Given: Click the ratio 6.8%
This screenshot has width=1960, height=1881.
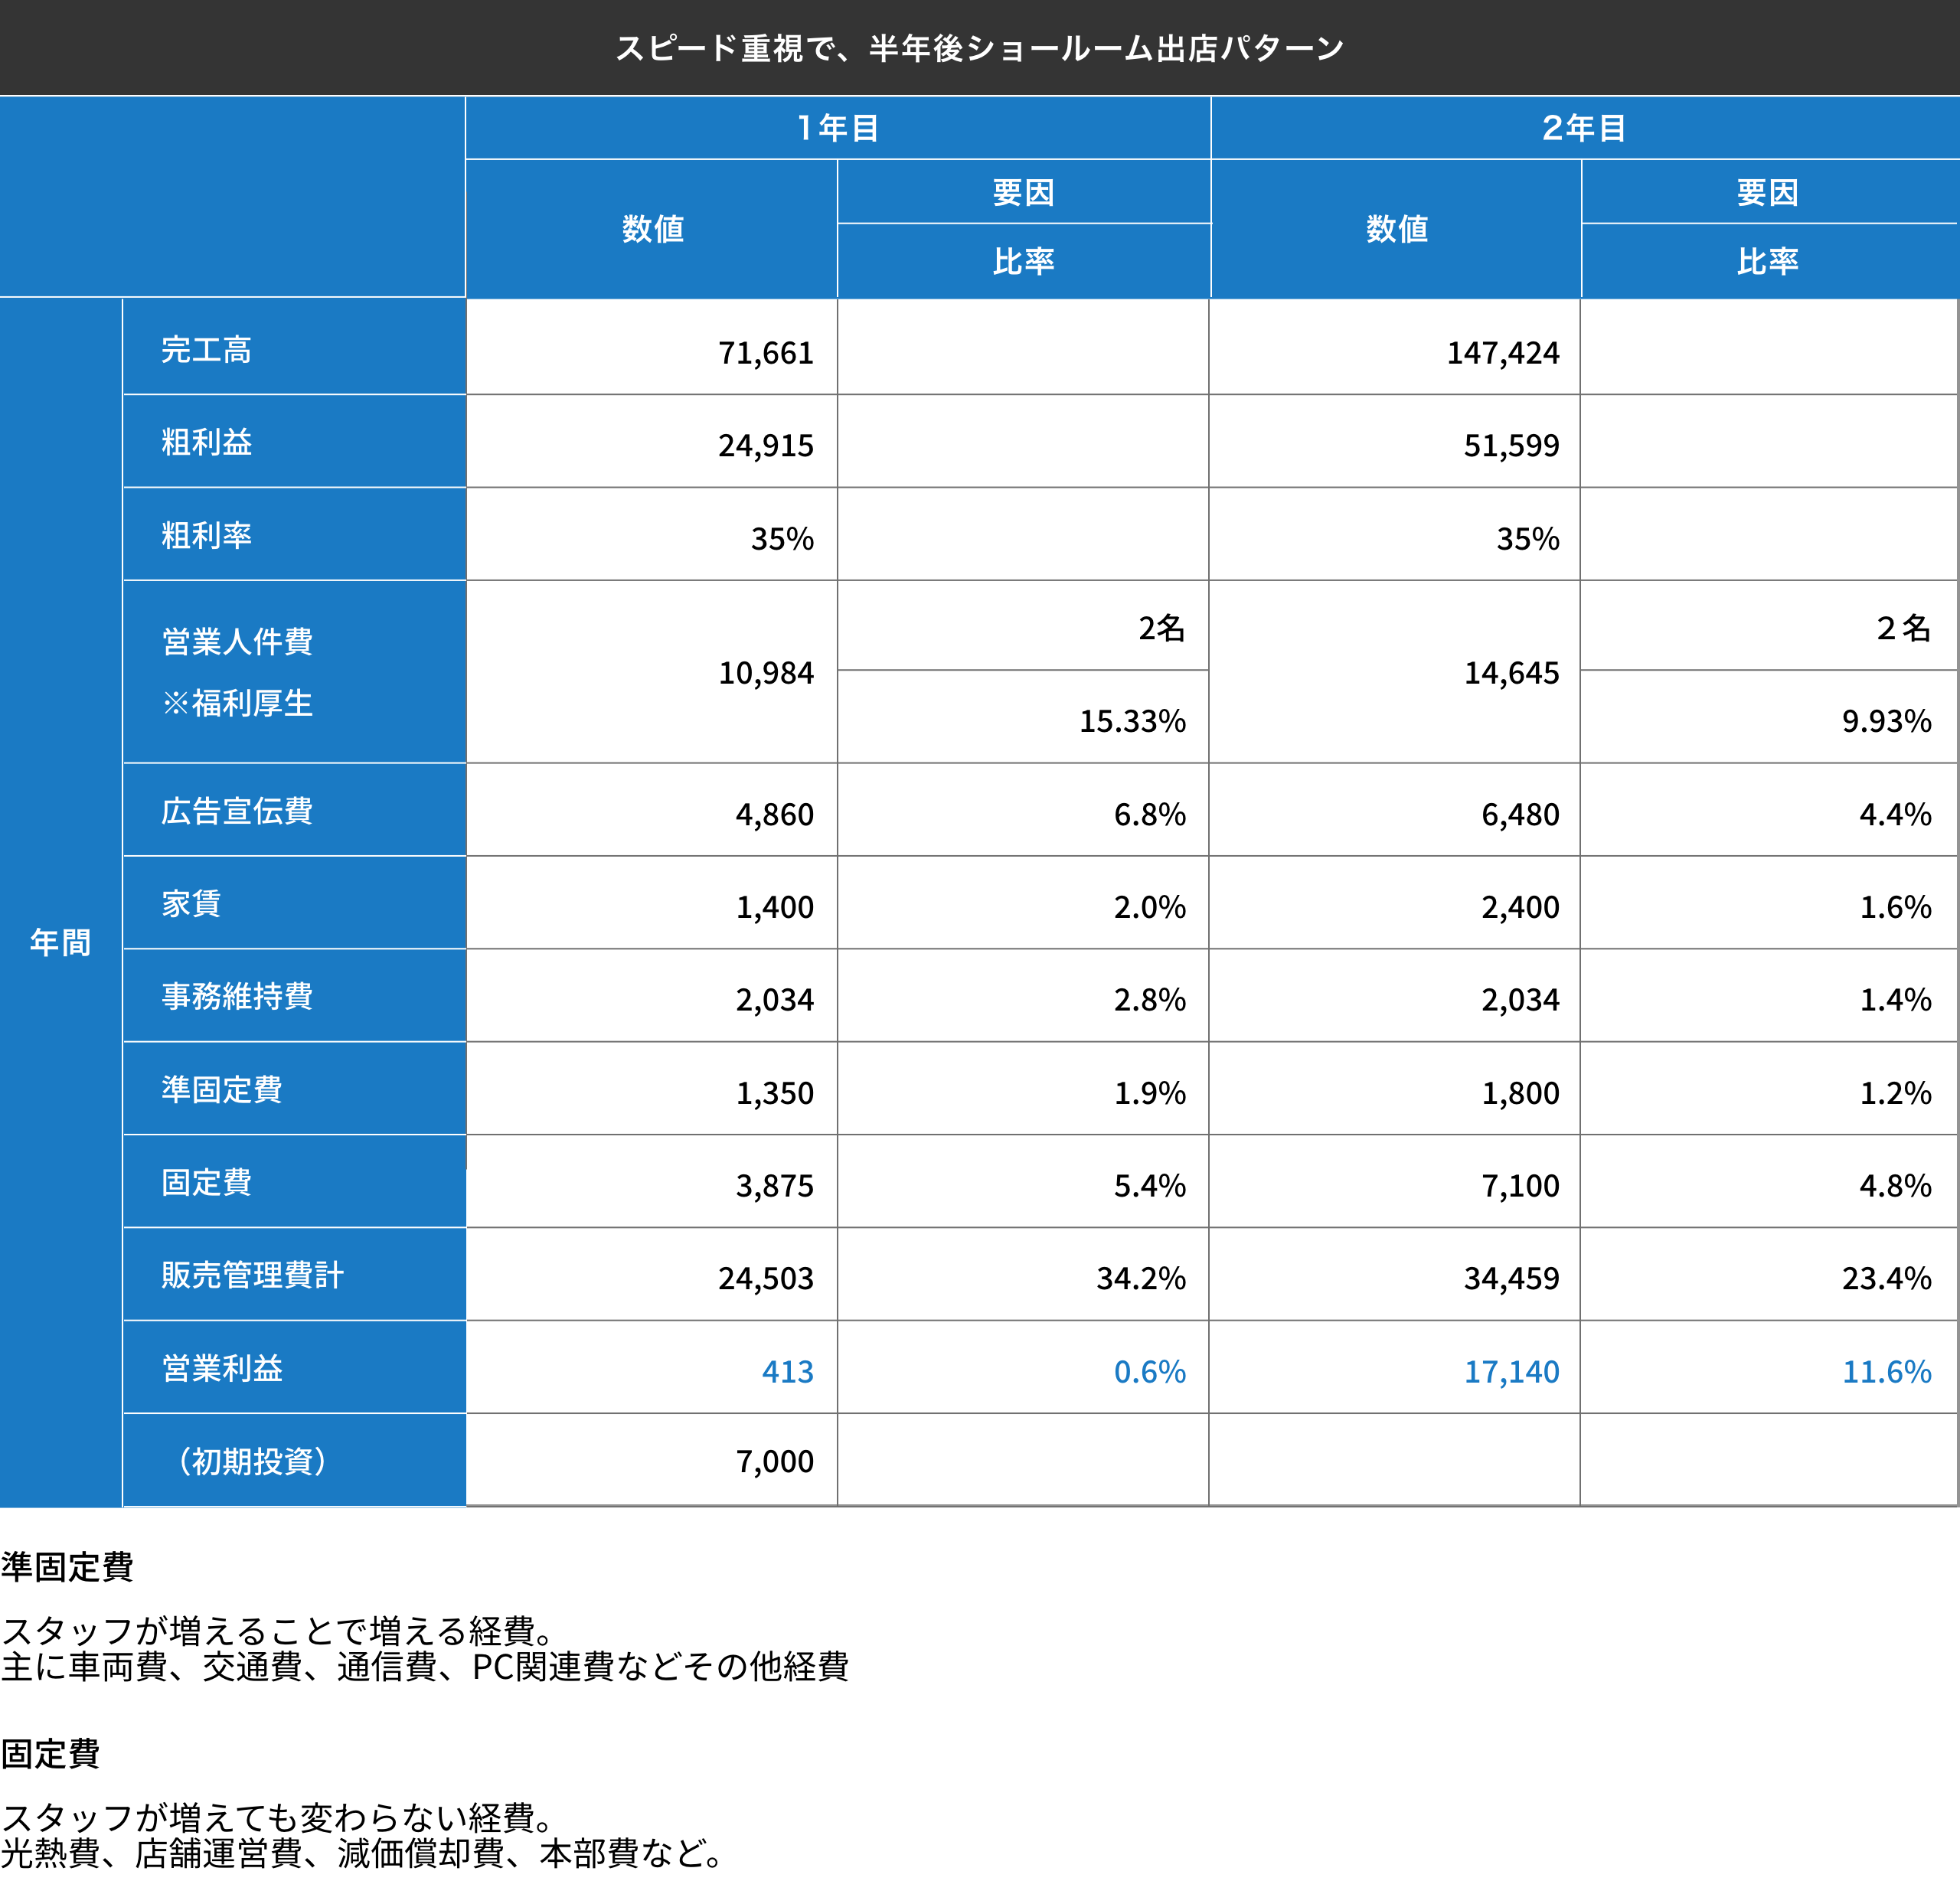Looking at the screenshot, I should (1150, 815).
